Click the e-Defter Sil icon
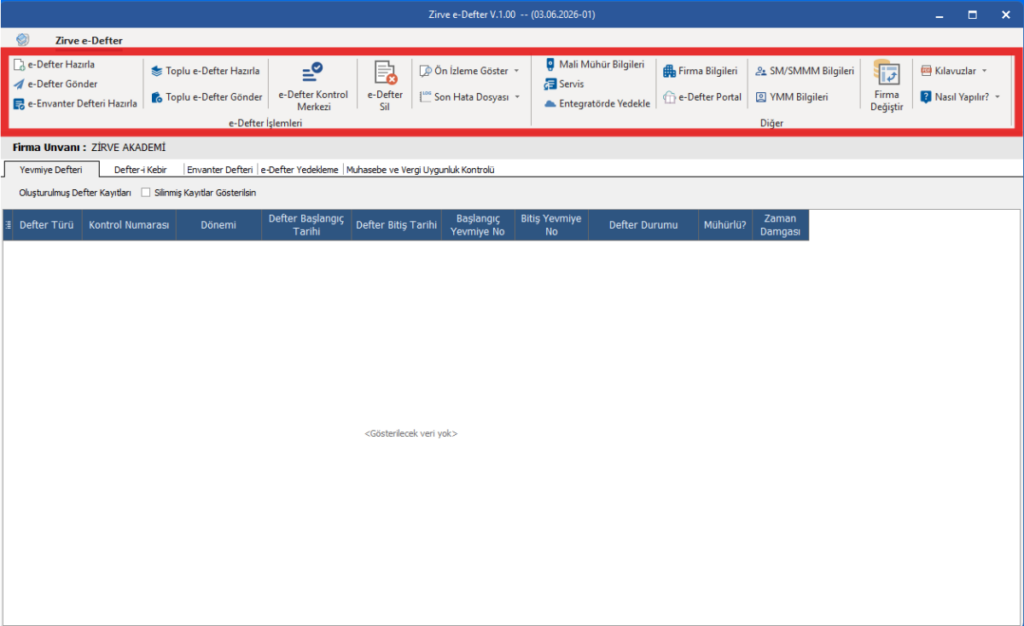 385,72
